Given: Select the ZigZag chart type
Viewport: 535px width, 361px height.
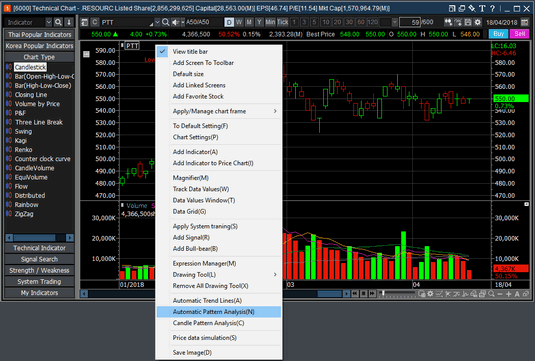Looking at the screenshot, I should [24, 214].
